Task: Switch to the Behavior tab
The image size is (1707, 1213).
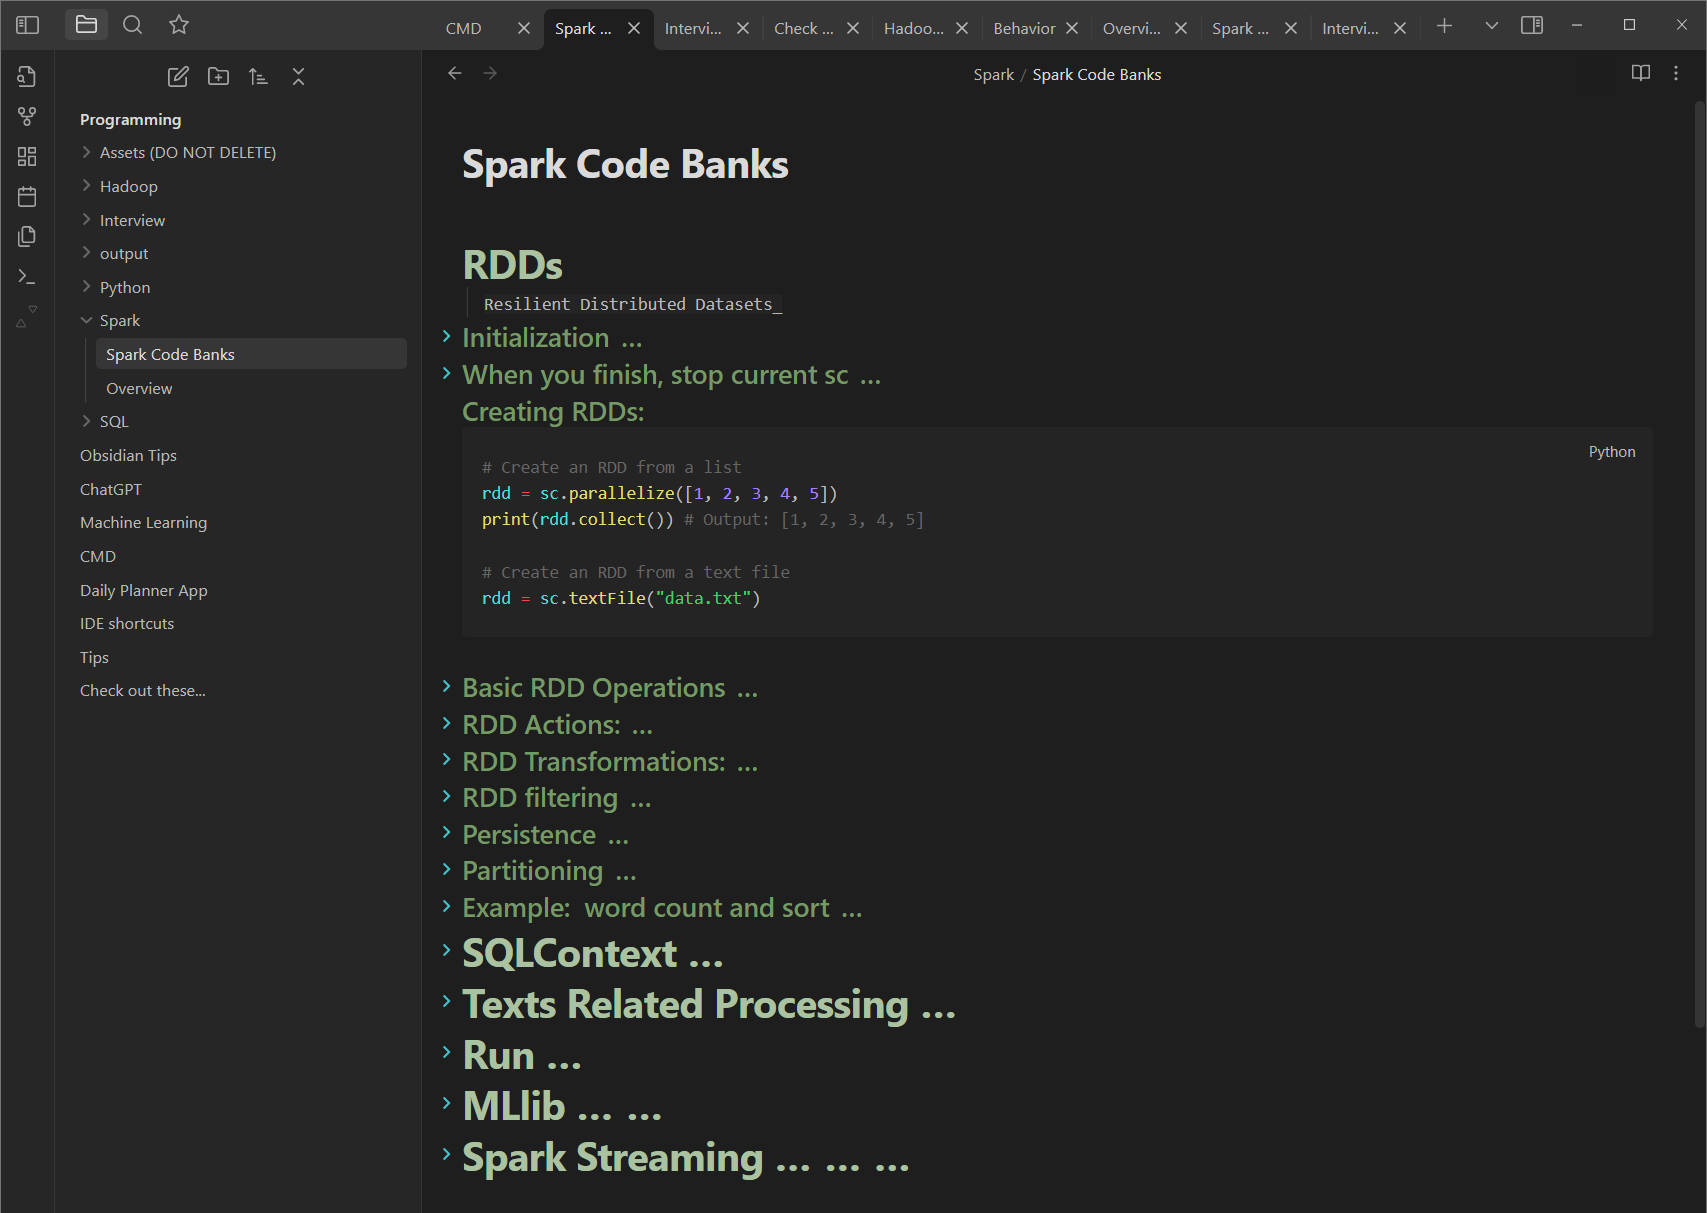Action: [1023, 28]
